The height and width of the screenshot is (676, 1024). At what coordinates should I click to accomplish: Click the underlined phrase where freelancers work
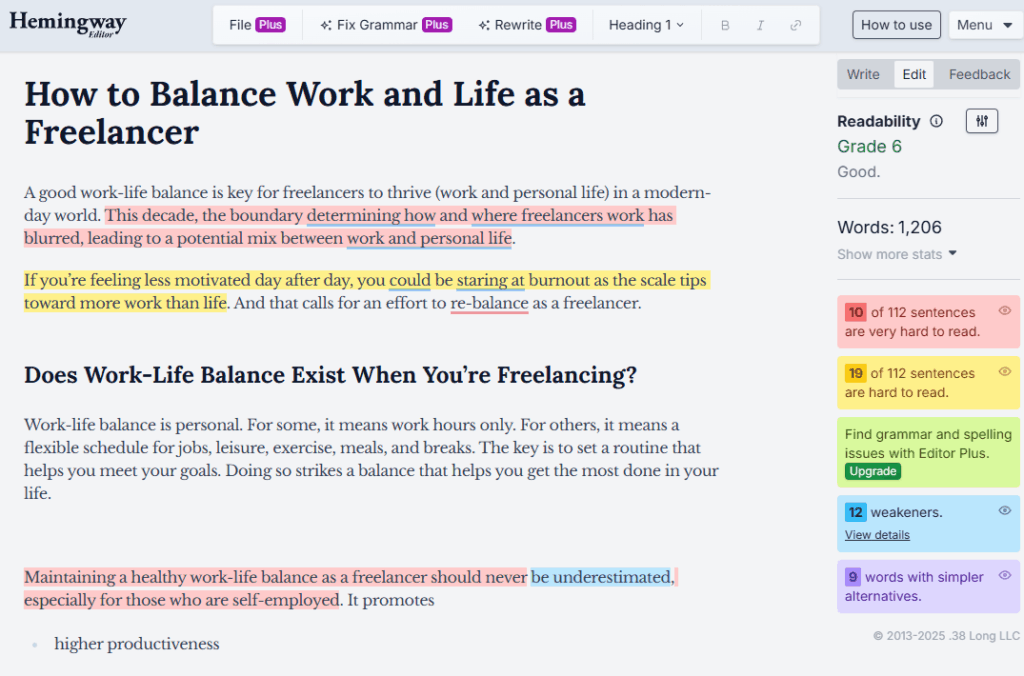tap(558, 216)
